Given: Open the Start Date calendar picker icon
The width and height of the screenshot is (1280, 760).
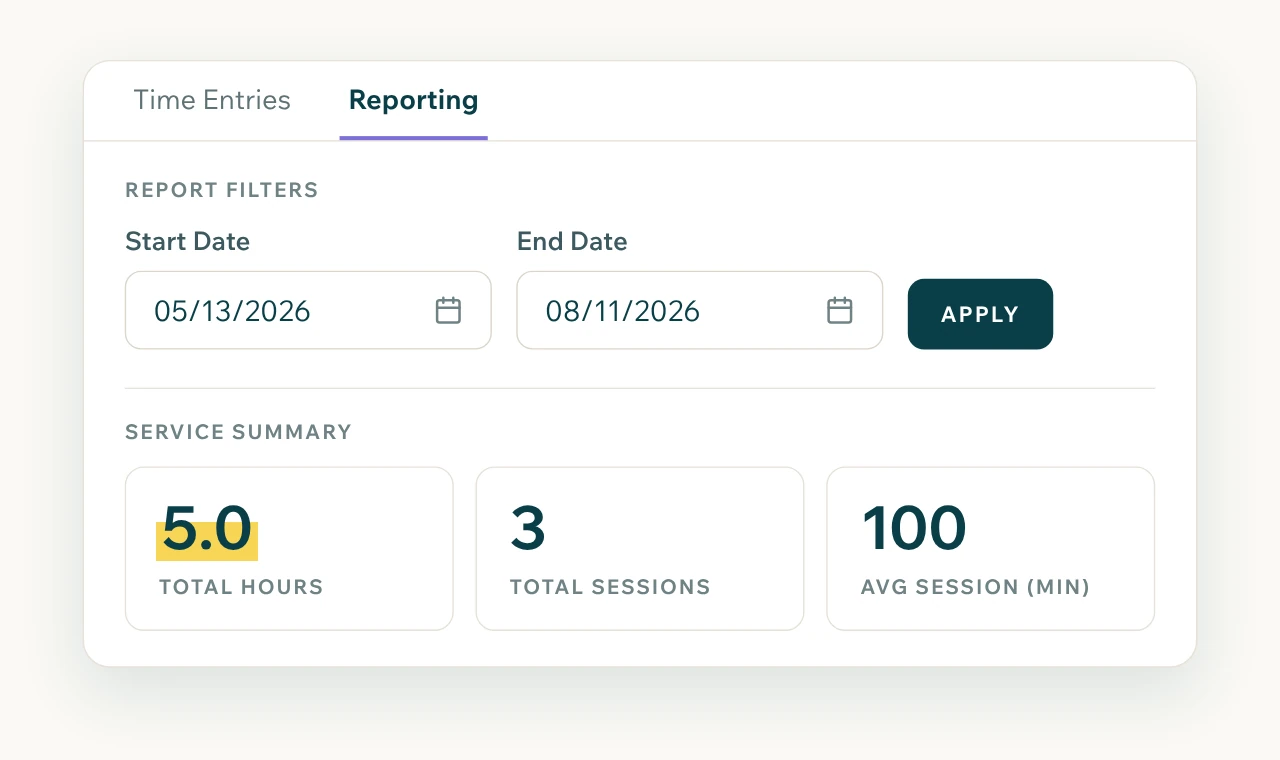Looking at the screenshot, I should [448, 311].
